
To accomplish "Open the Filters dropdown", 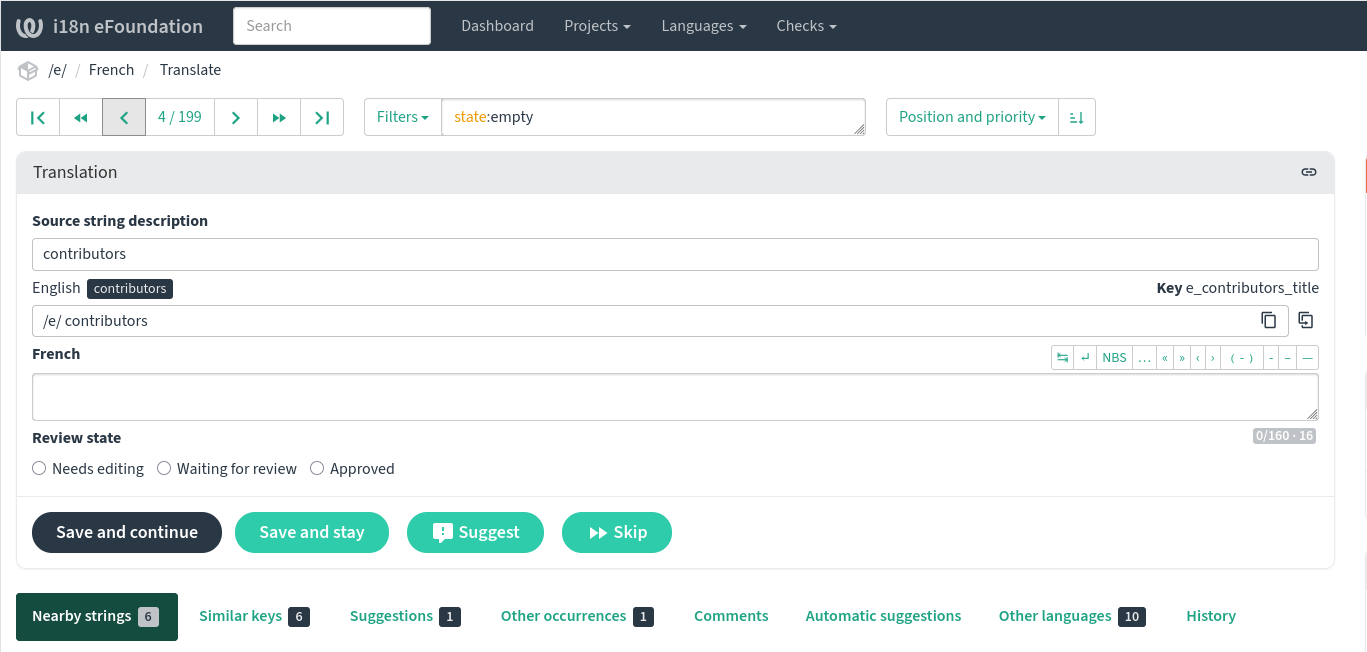I will pyautogui.click(x=402, y=117).
